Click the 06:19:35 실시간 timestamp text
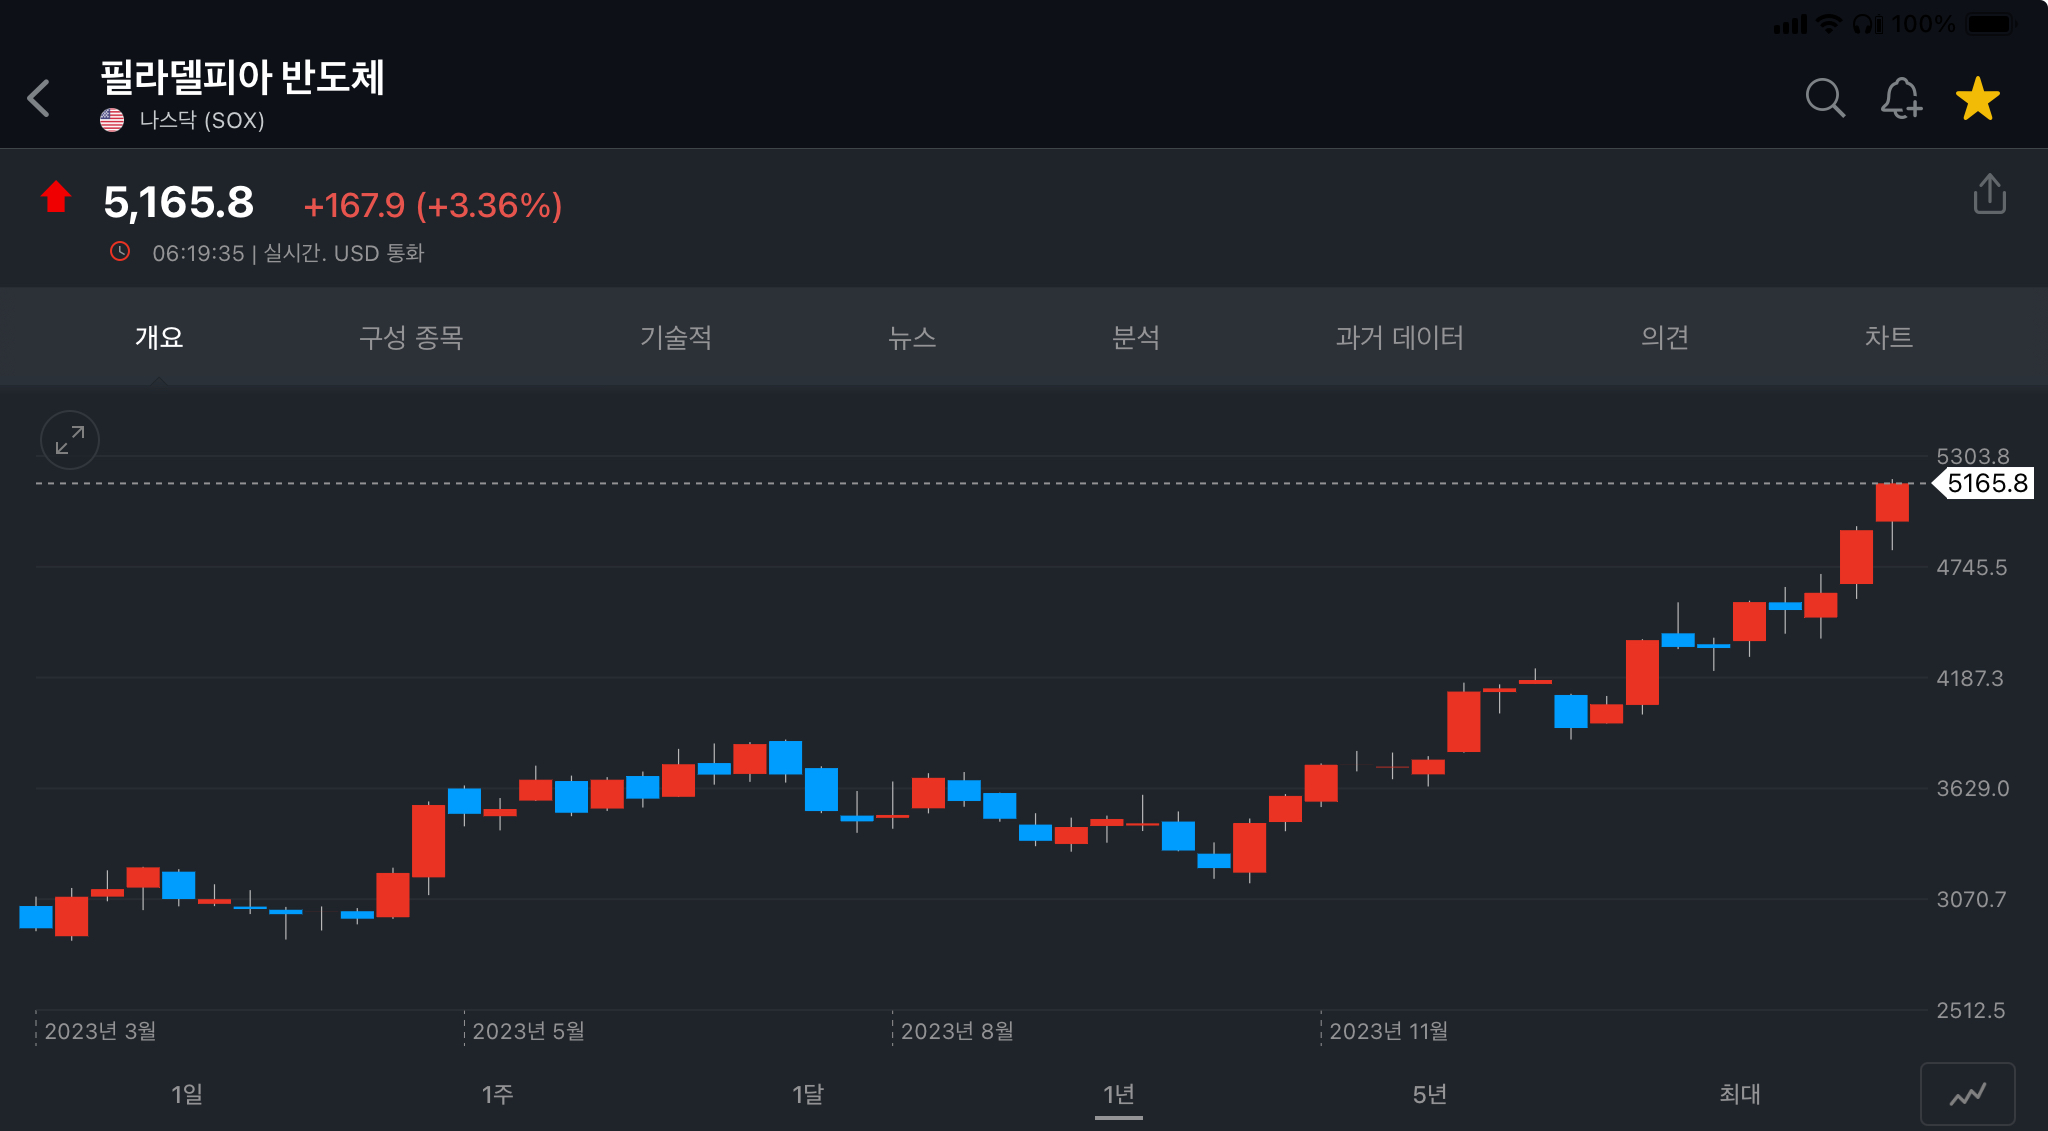Image resolution: width=2048 pixels, height=1131 pixels. pos(288,253)
